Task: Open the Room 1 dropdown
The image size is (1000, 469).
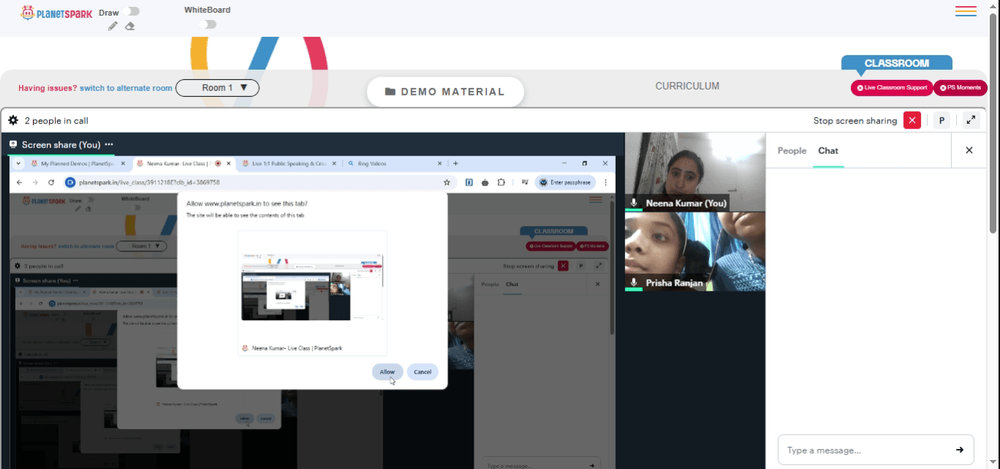Action: (x=217, y=88)
